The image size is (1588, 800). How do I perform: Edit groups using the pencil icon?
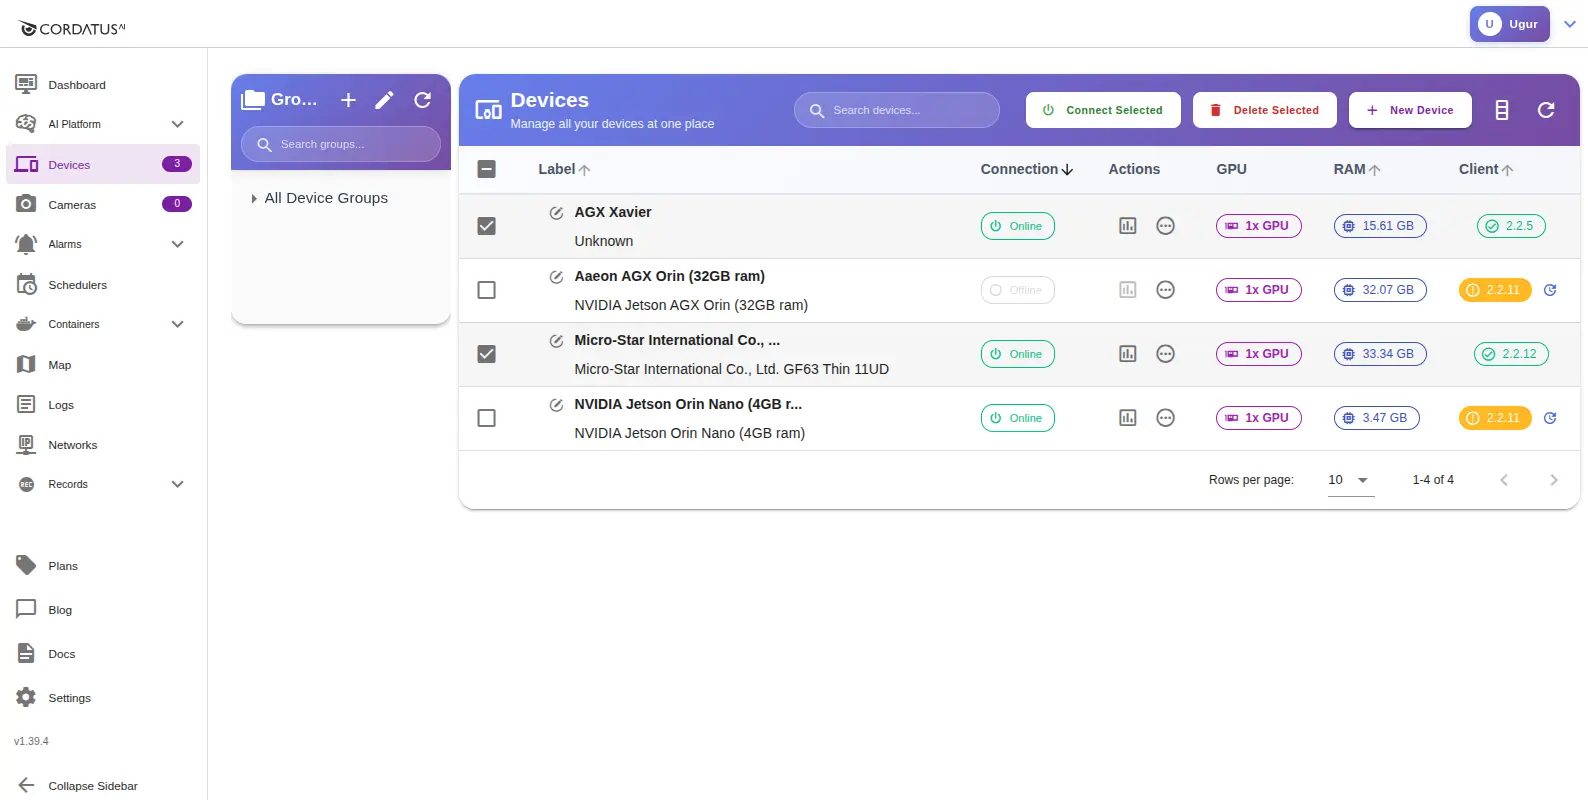[384, 100]
